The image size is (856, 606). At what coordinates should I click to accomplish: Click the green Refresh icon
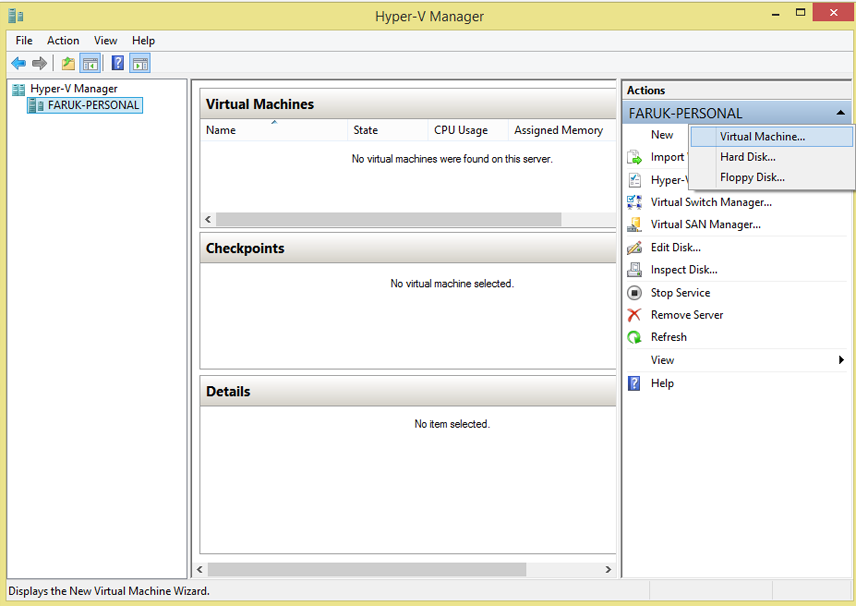634,337
